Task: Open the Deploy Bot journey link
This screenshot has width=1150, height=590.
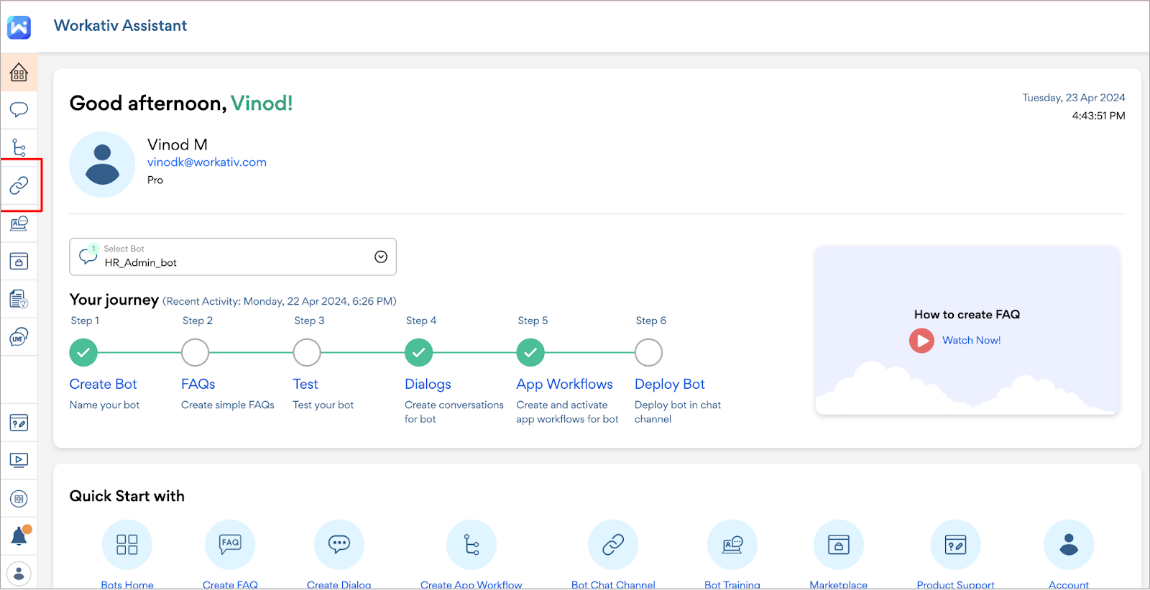Action: pyautogui.click(x=670, y=385)
